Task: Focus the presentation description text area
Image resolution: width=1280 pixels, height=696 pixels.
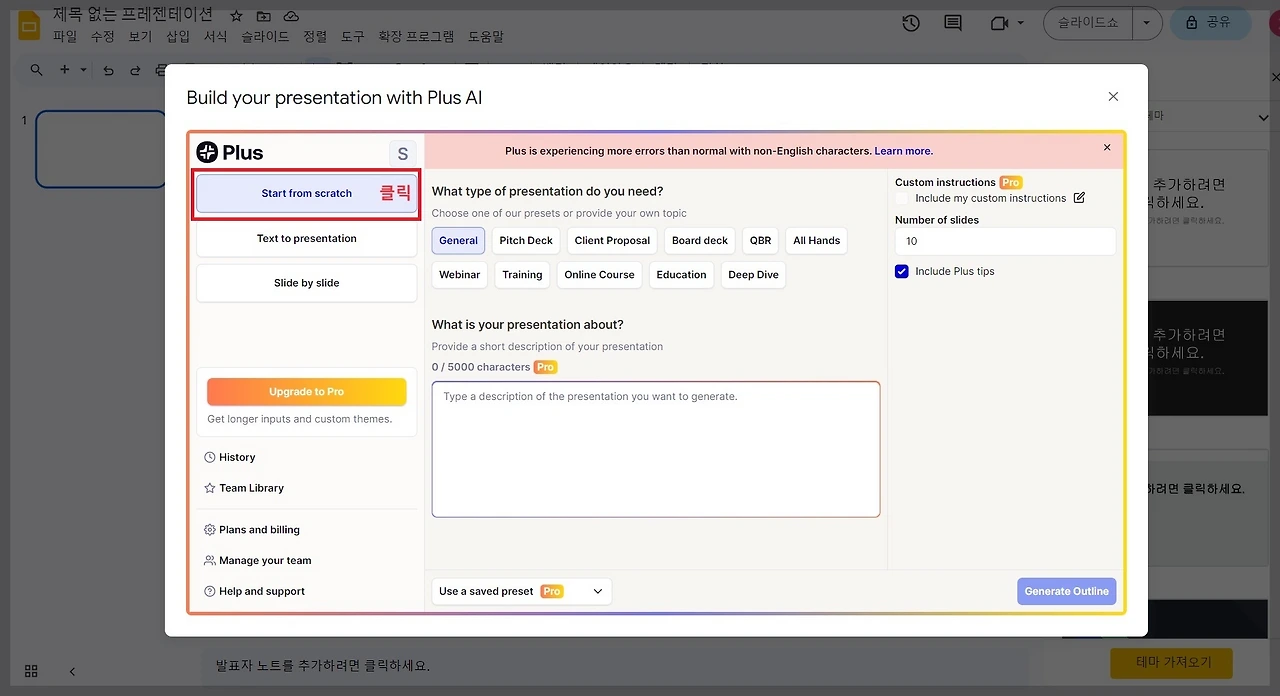Action: (x=656, y=449)
